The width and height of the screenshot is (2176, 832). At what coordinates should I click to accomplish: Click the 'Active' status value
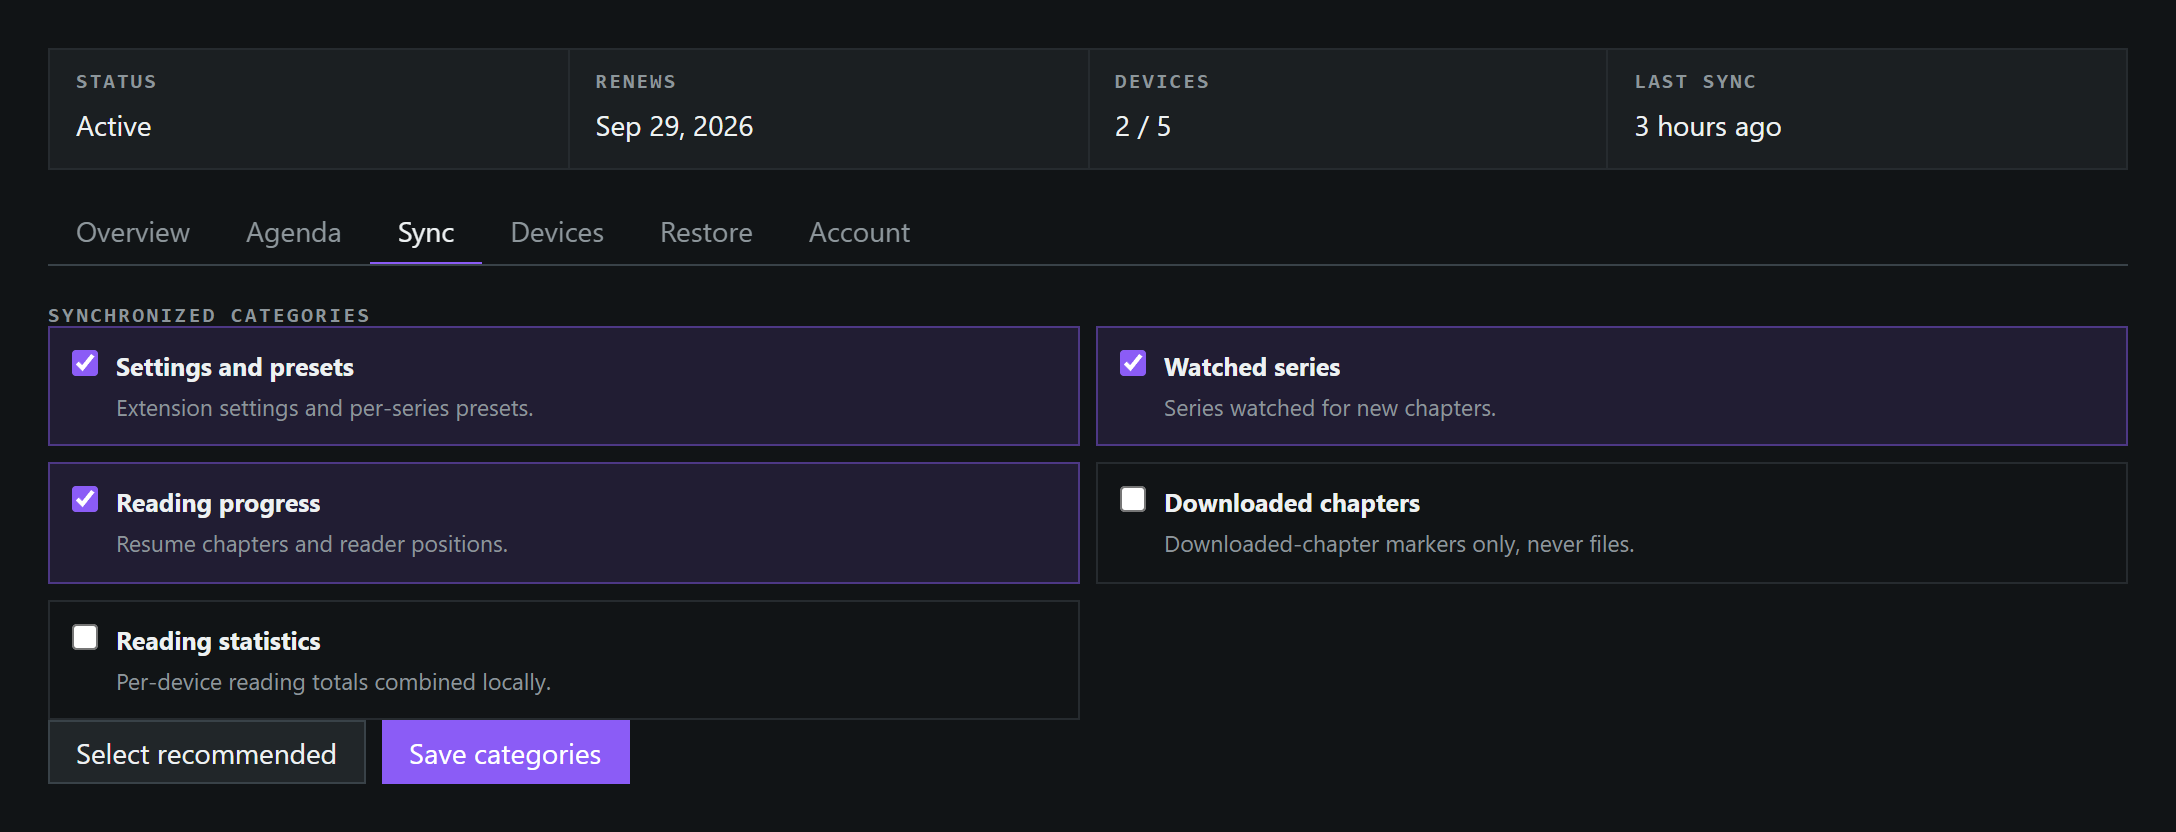point(114,126)
